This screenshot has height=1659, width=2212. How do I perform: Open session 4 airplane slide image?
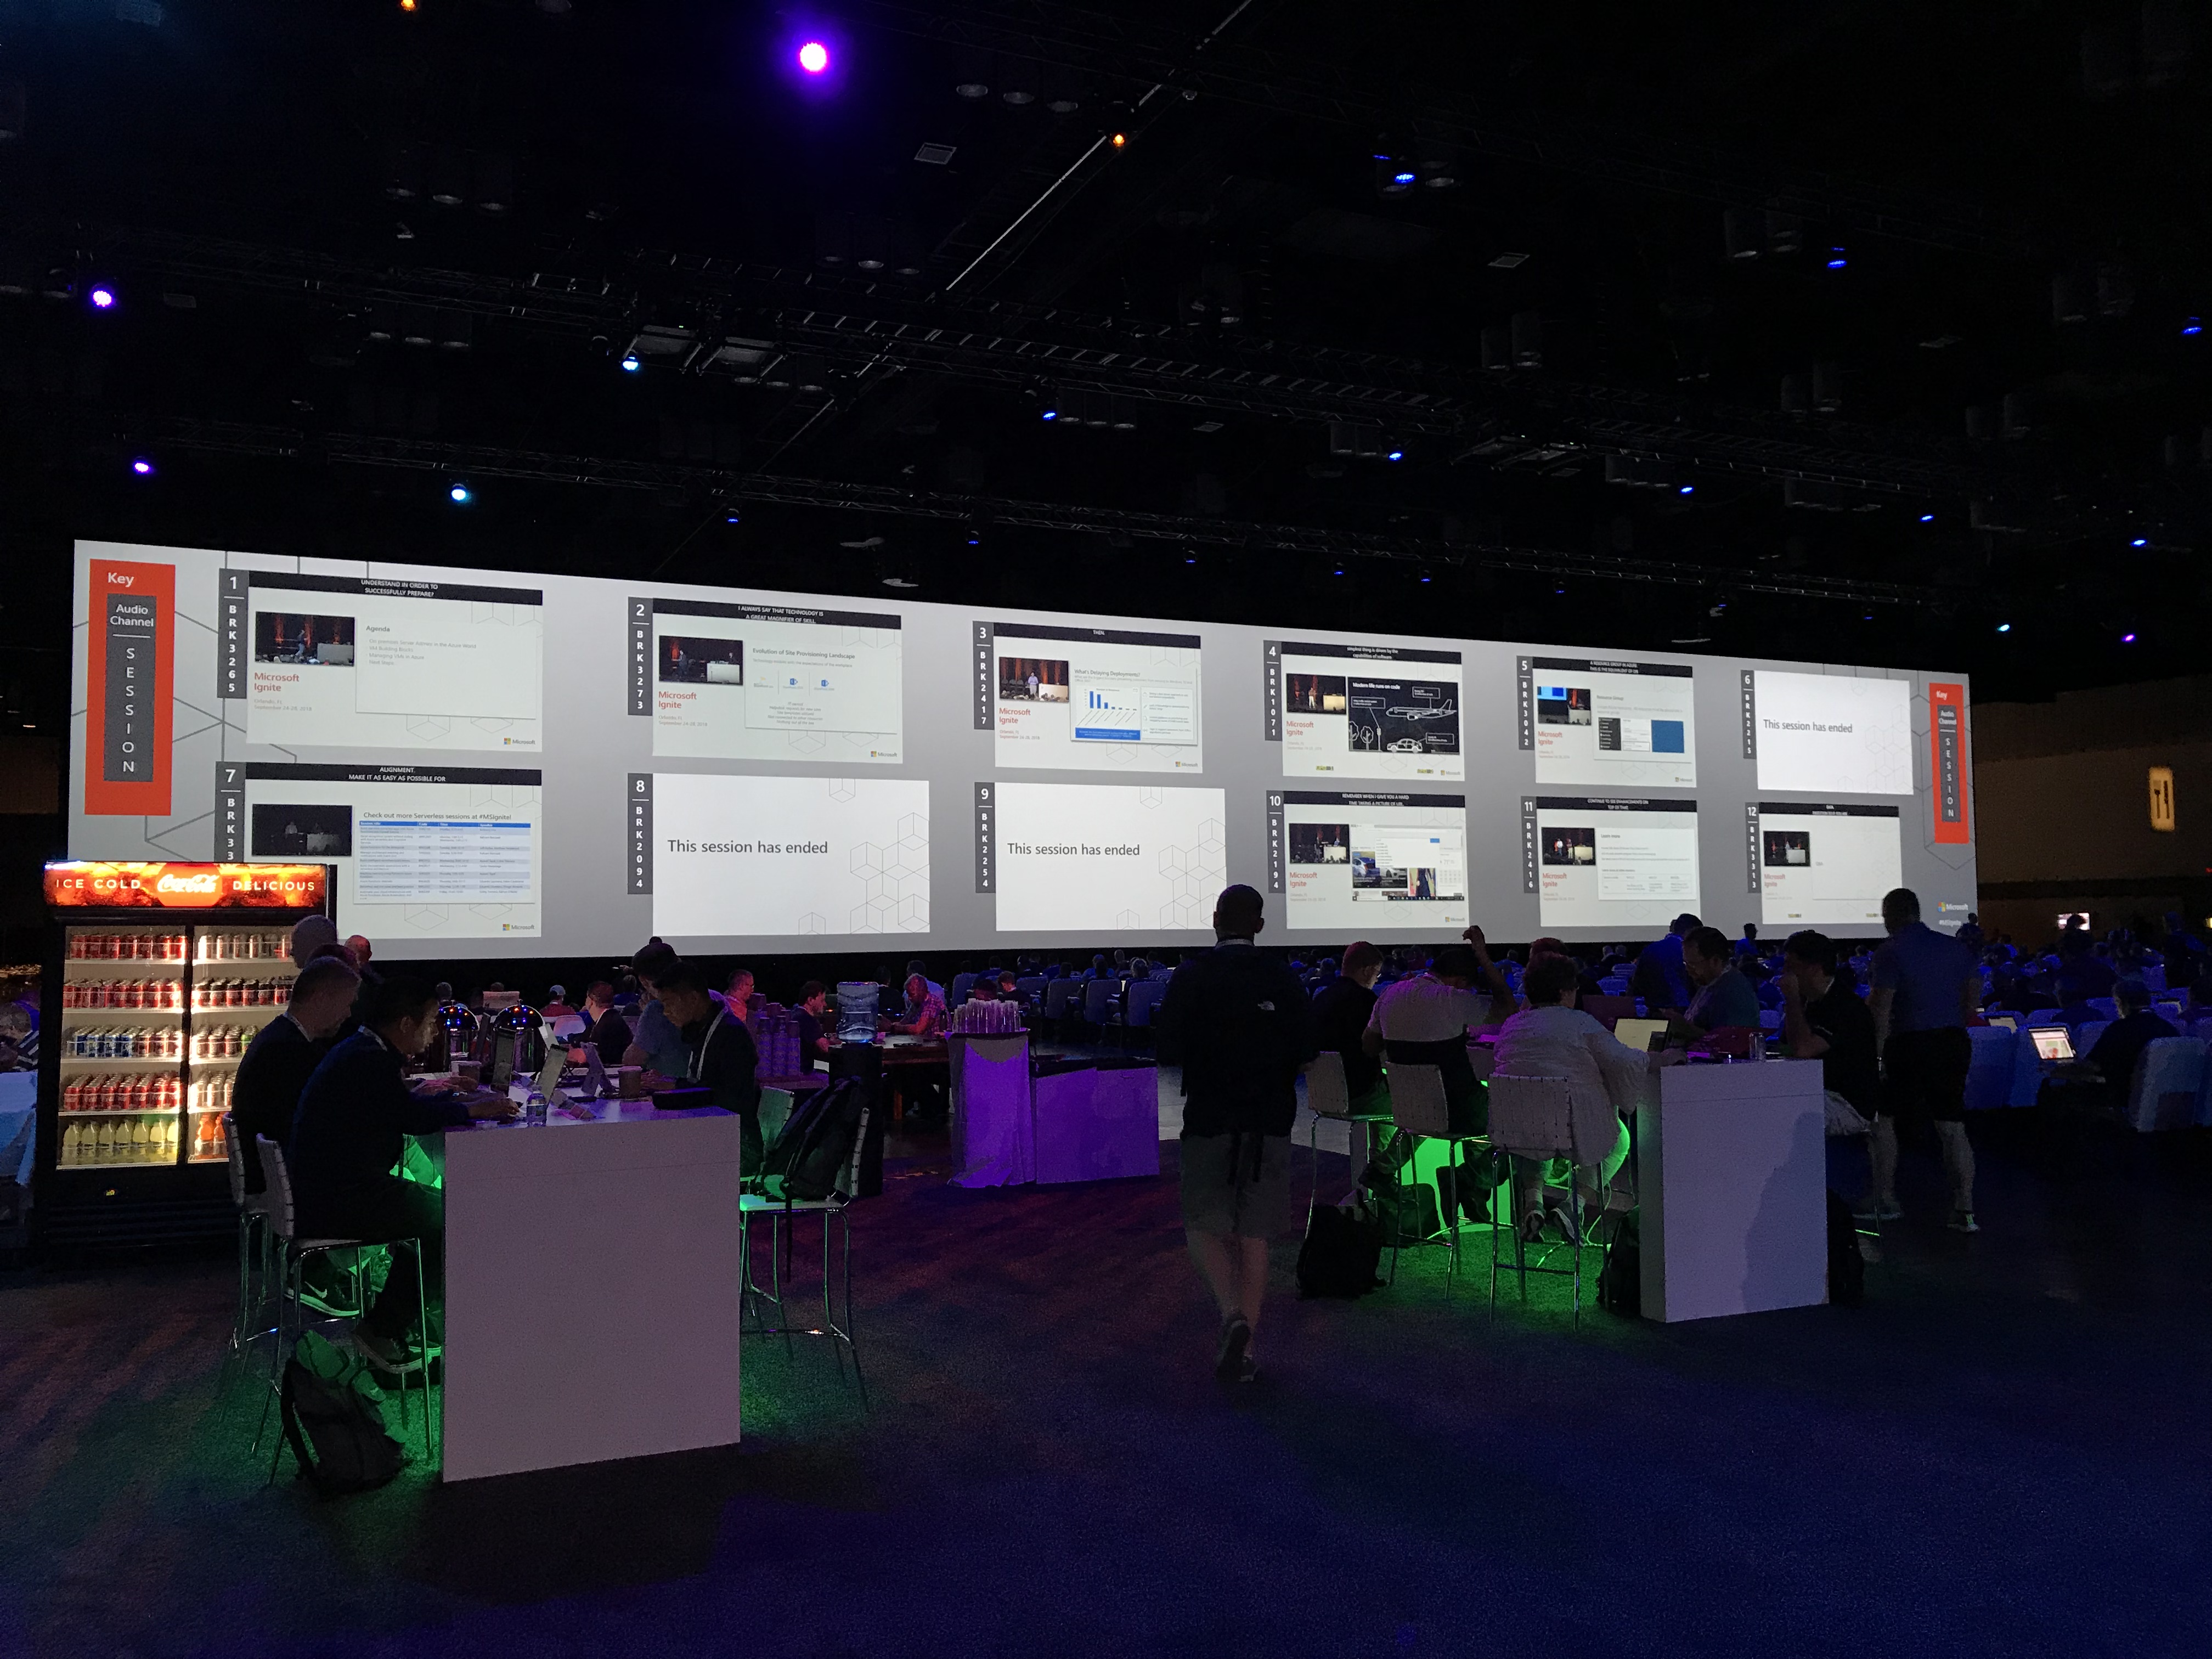click(1404, 717)
